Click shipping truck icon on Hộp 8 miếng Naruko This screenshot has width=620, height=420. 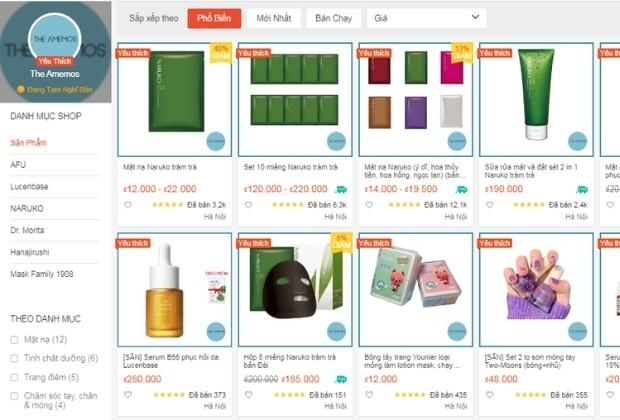341,379
